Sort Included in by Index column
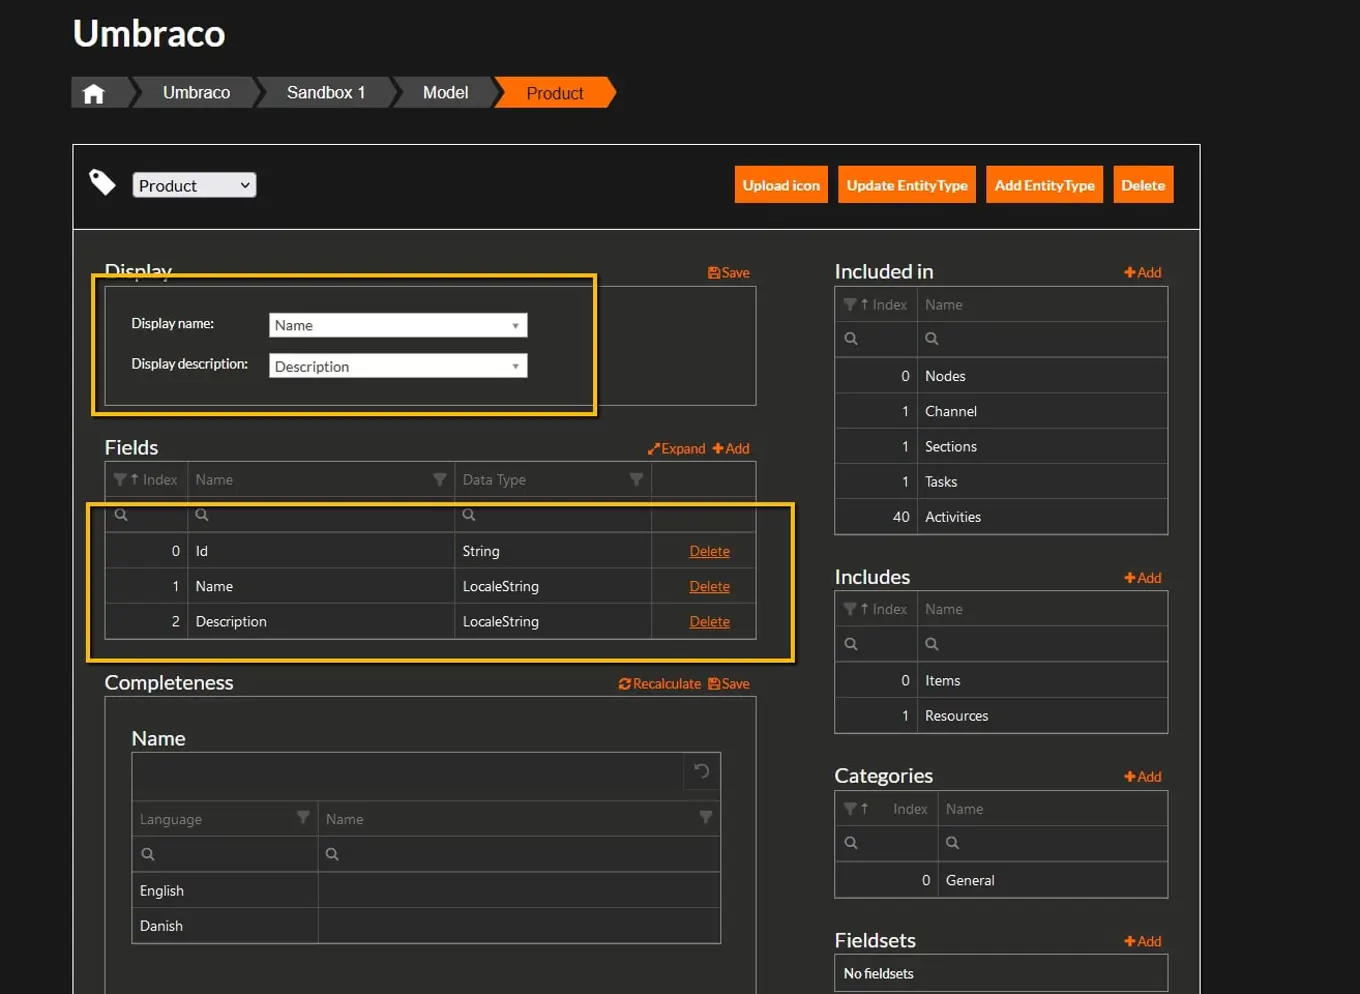Image resolution: width=1360 pixels, height=994 pixels. point(884,304)
